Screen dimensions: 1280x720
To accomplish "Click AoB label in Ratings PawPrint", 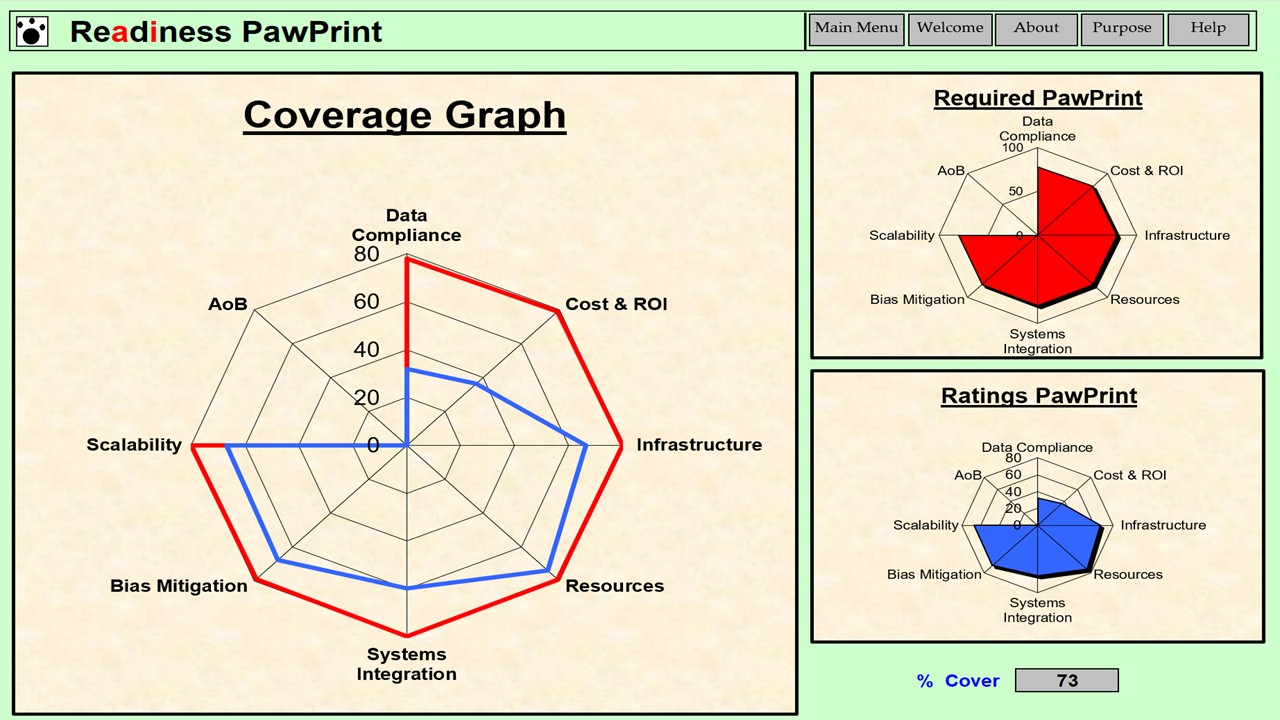I will (968, 475).
